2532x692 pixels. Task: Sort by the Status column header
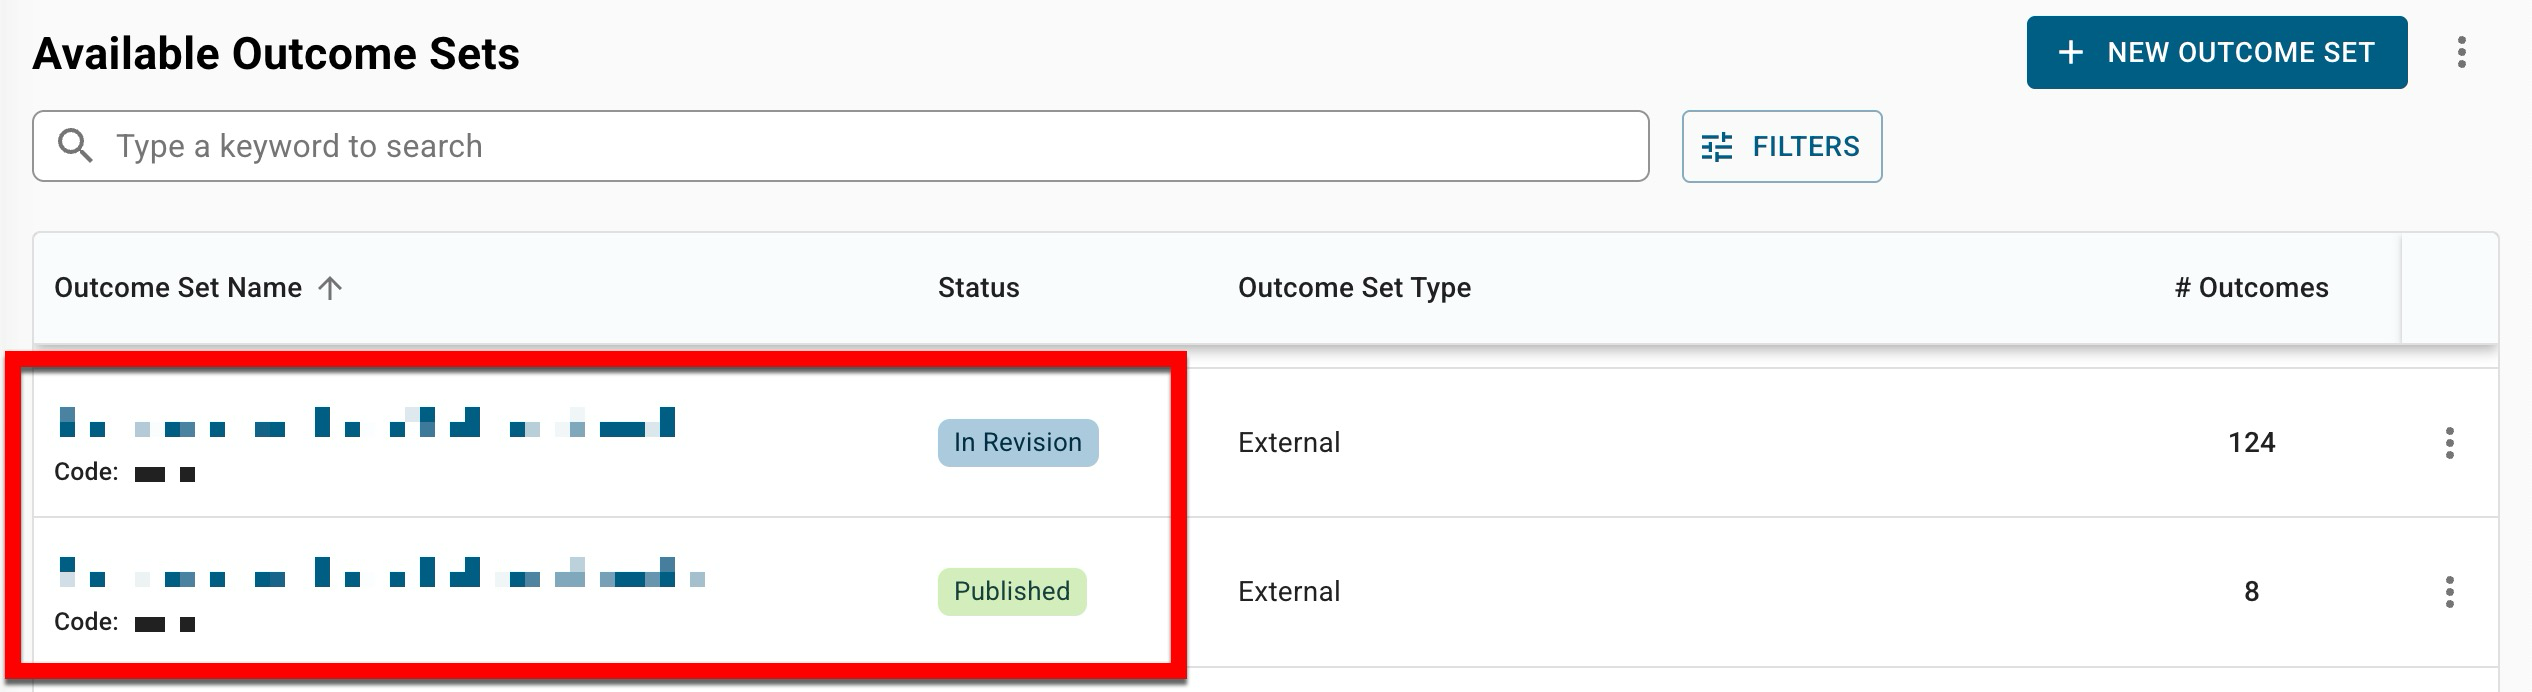coord(978,288)
